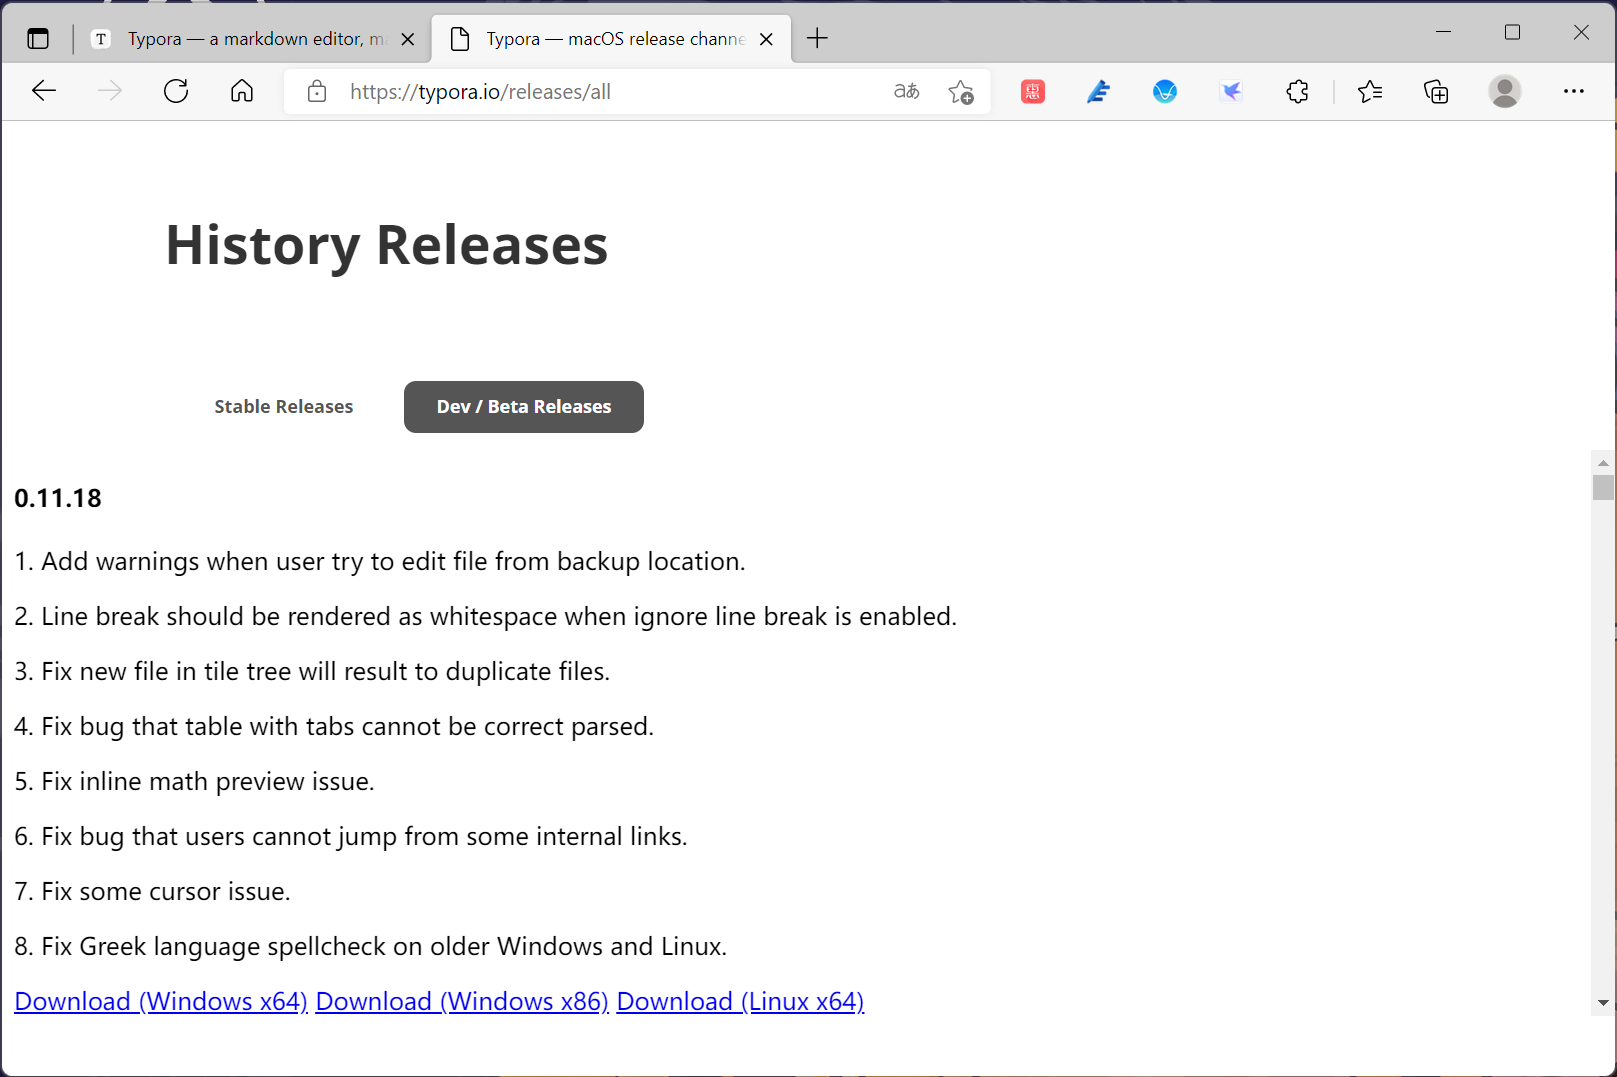
Task: Open the Extensions puzzle menu
Action: (1297, 92)
